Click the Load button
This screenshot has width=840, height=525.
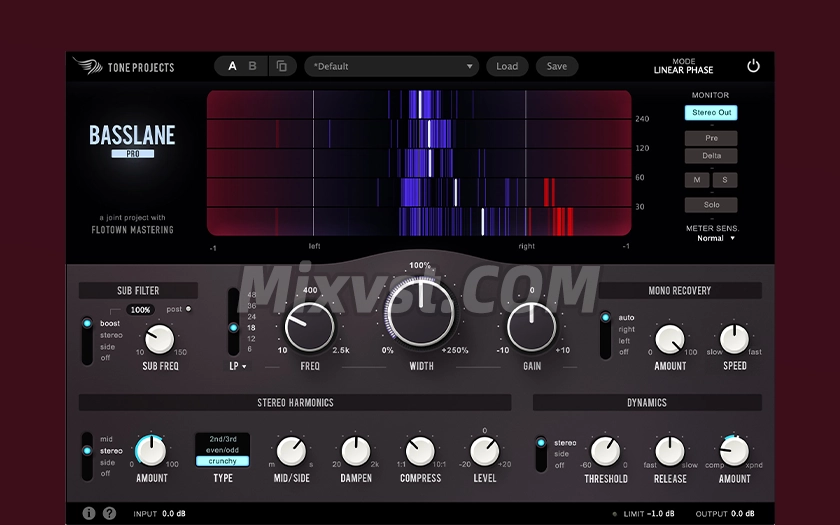[507, 66]
